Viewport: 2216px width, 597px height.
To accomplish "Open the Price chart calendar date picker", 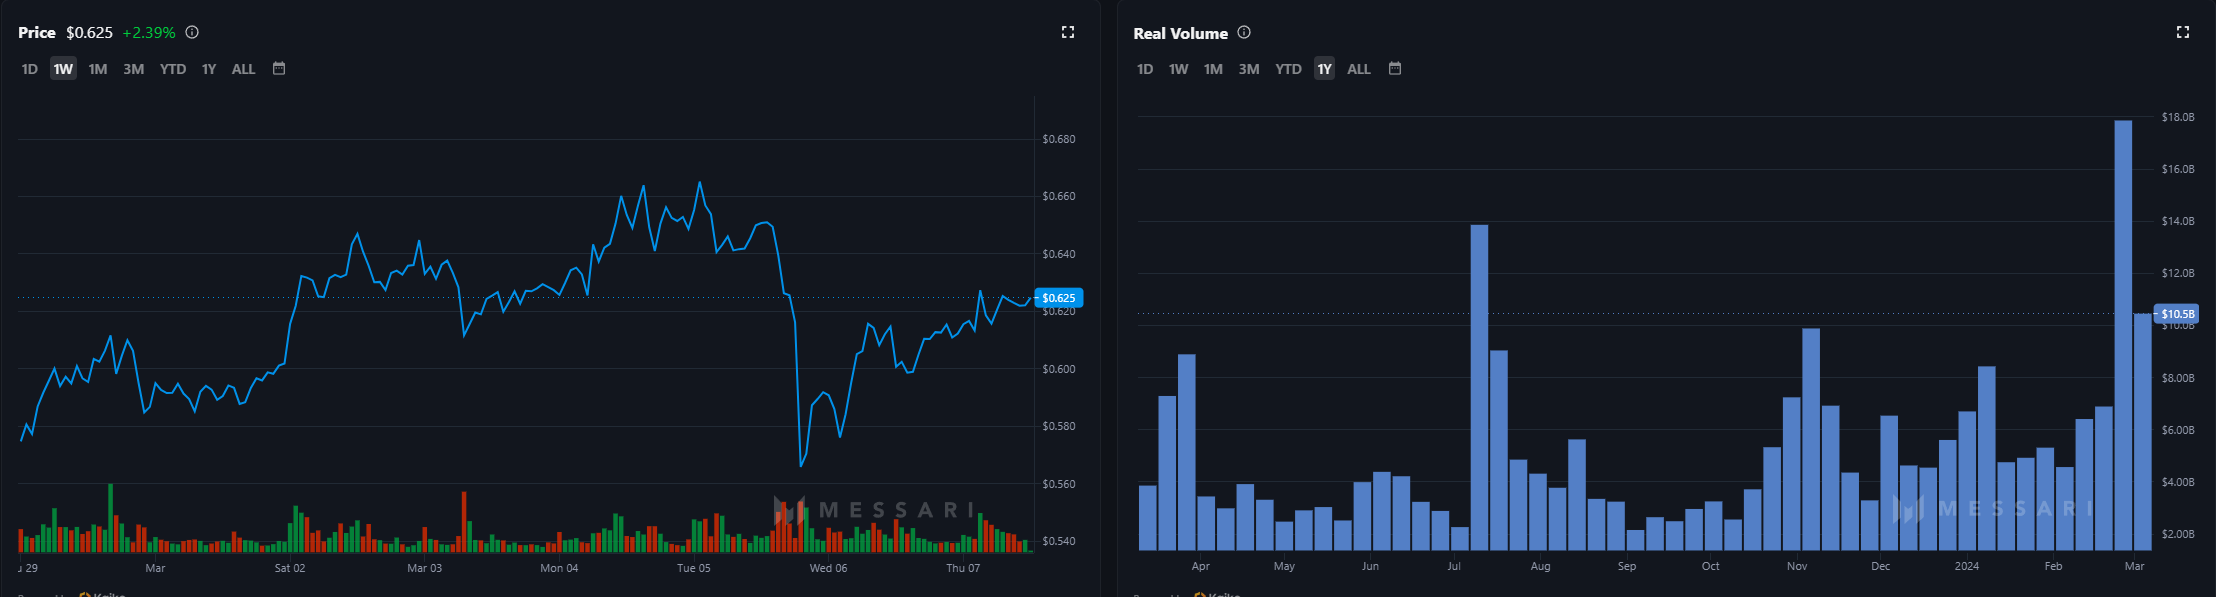I will (279, 69).
